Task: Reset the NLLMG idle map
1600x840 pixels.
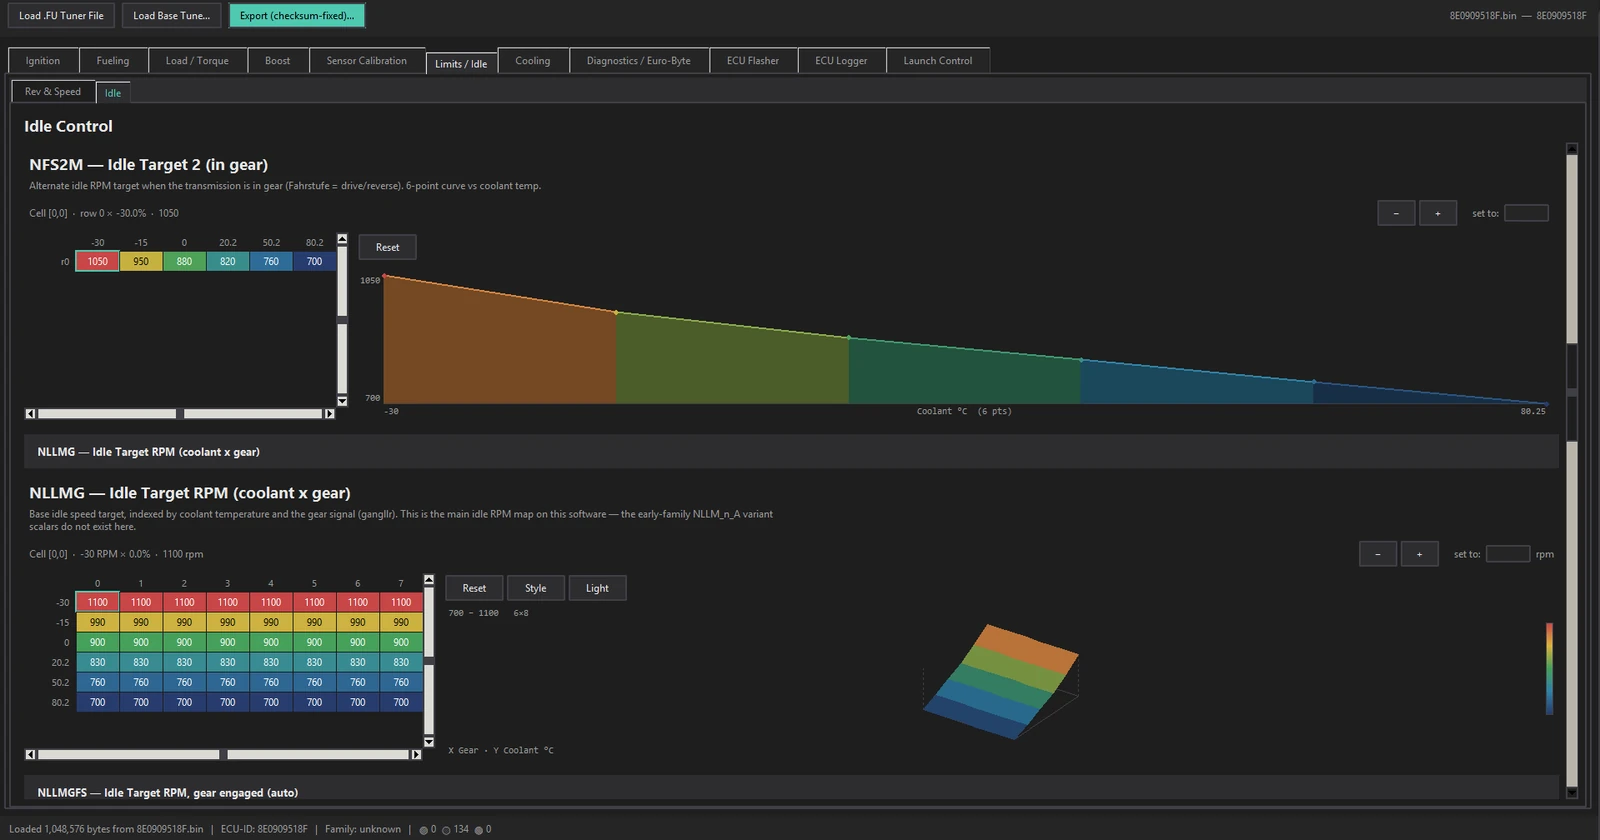Action: point(474,588)
